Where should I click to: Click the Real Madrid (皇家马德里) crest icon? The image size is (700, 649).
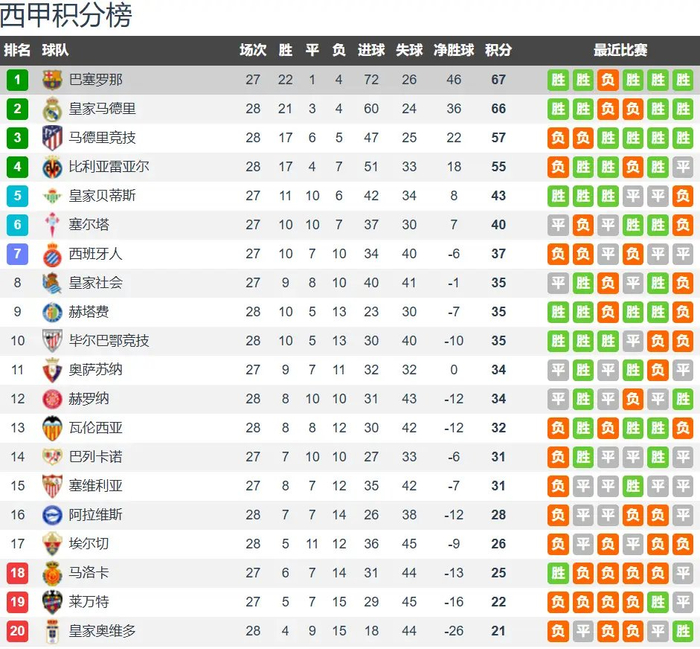[52, 109]
